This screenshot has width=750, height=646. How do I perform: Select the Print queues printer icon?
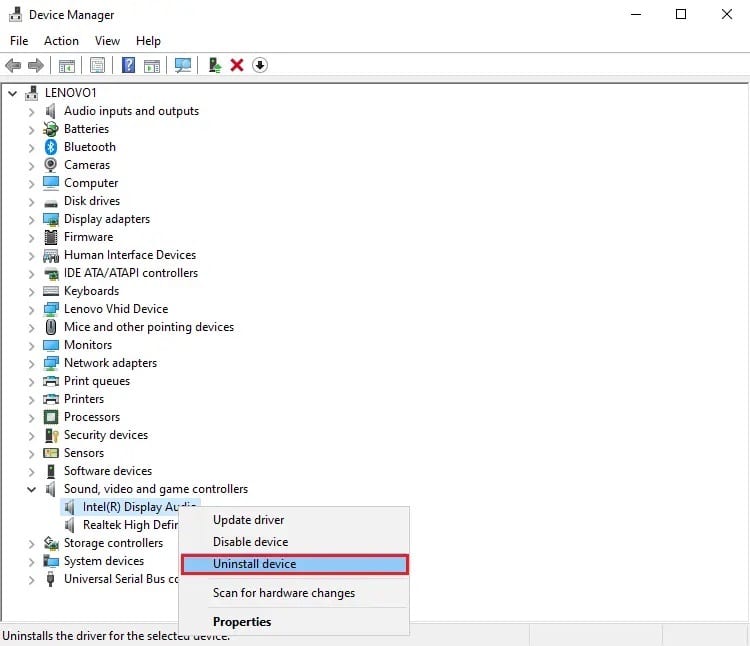pyautogui.click(x=51, y=381)
